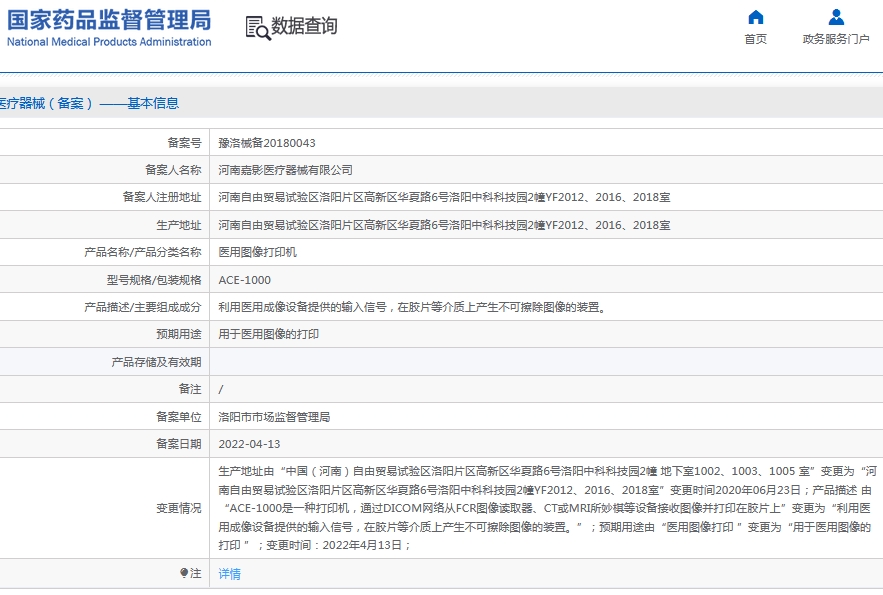Click the 变更情况 change history paragraph

point(547,508)
